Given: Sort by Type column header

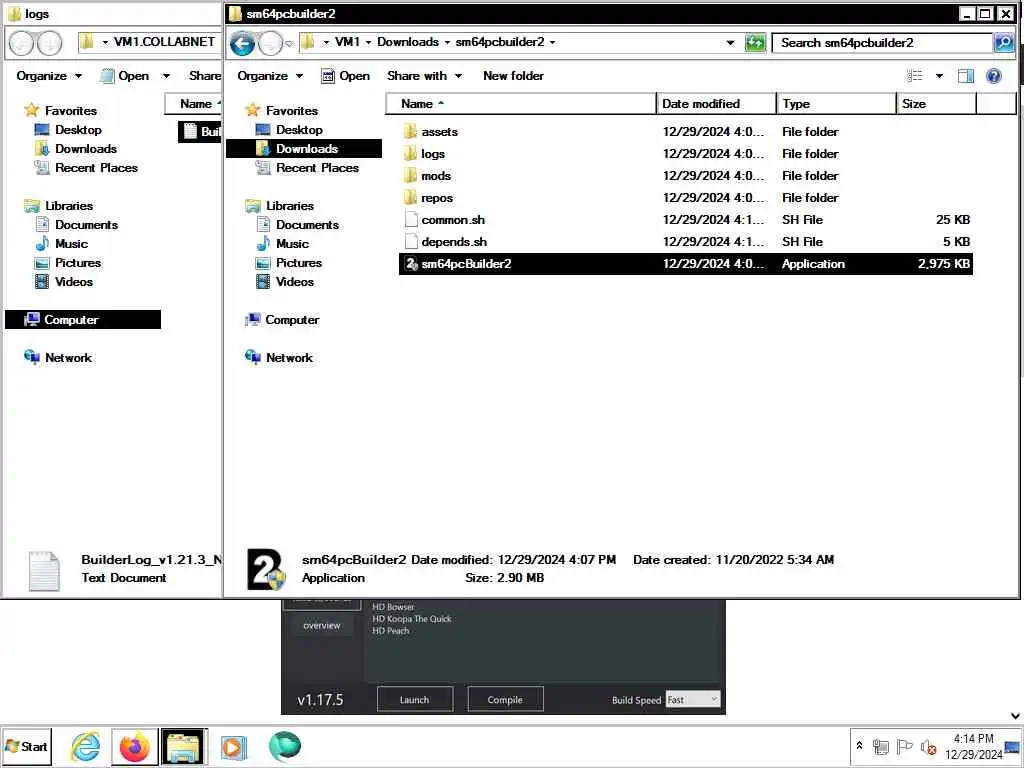Looking at the screenshot, I should pyautogui.click(x=837, y=104).
